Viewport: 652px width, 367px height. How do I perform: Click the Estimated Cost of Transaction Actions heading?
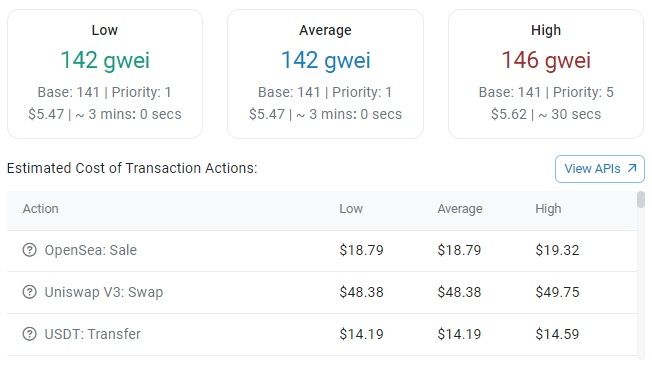[x=132, y=168]
